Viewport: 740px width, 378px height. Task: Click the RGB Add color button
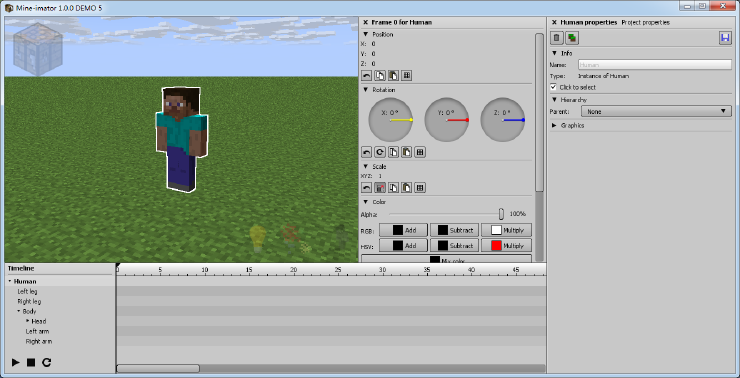pos(404,230)
